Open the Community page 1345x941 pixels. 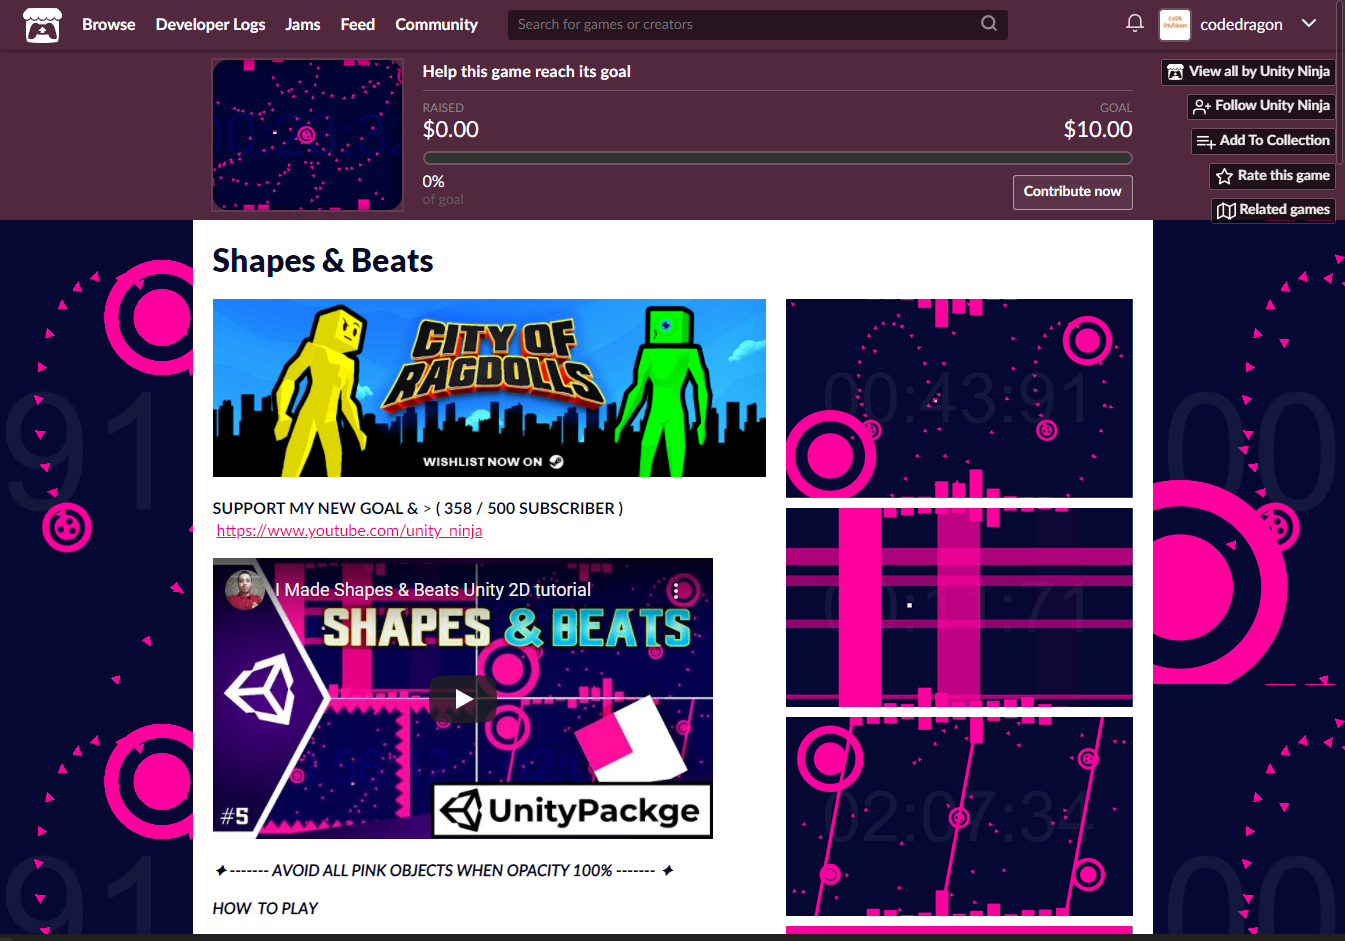point(436,24)
